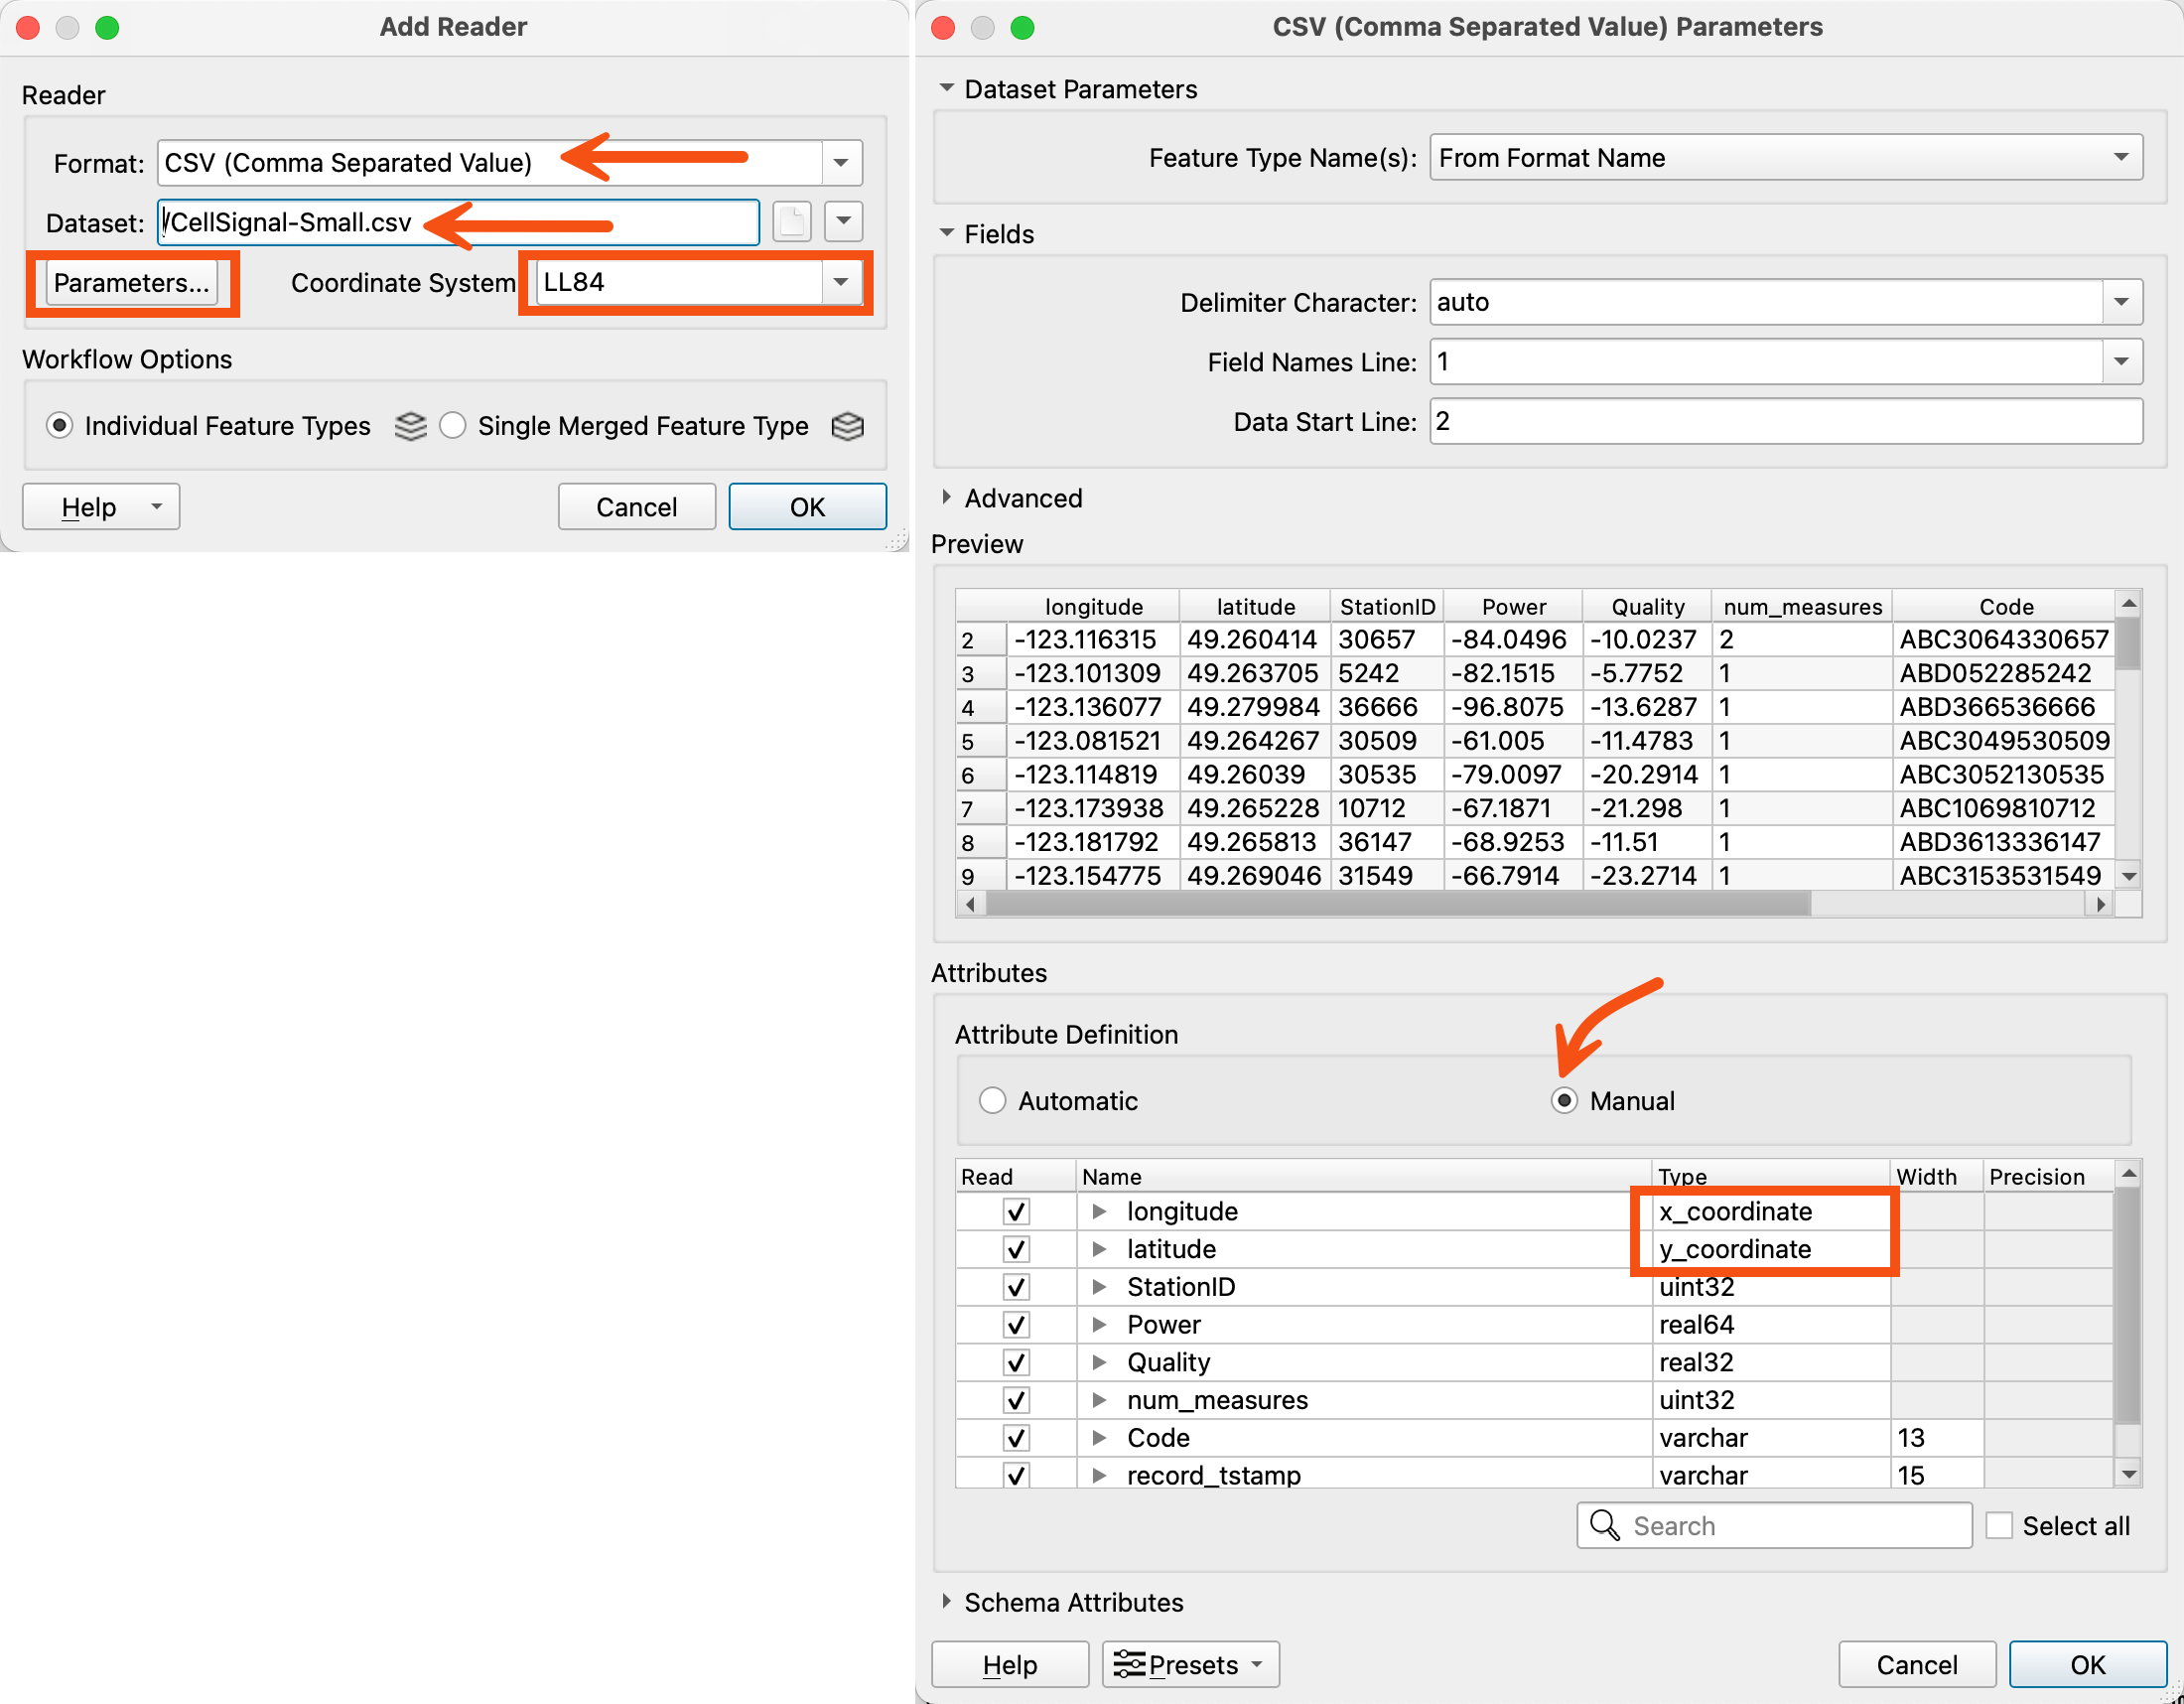Expand the Advanced section
The image size is (2184, 1704).
(946, 497)
